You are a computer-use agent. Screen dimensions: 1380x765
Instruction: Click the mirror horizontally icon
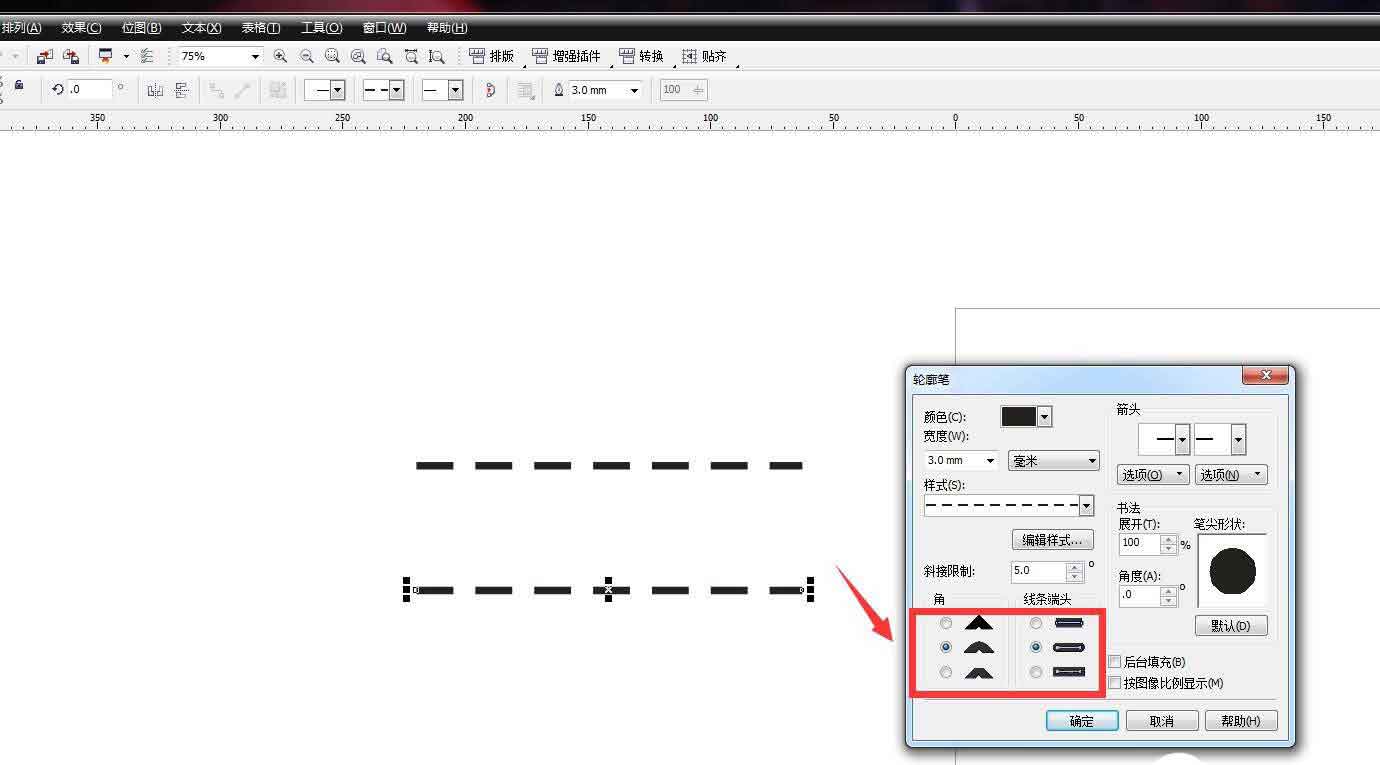(x=155, y=90)
